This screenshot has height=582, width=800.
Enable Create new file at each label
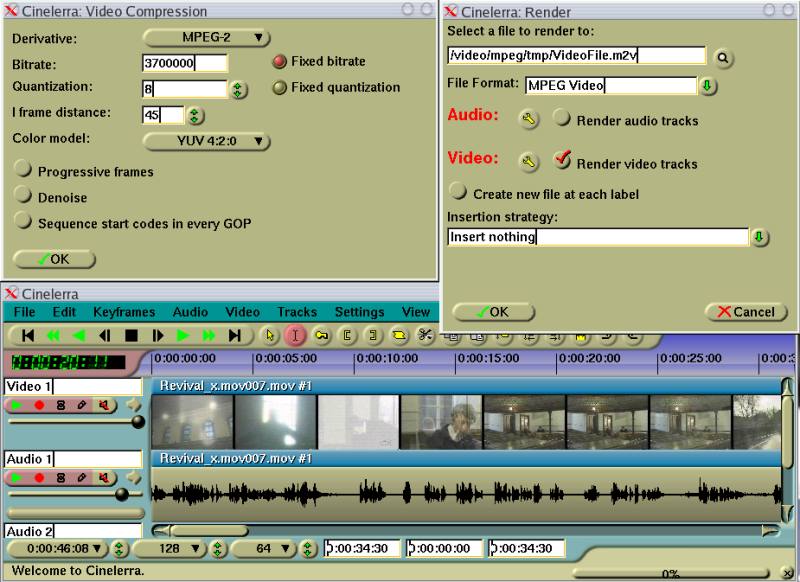tap(458, 192)
